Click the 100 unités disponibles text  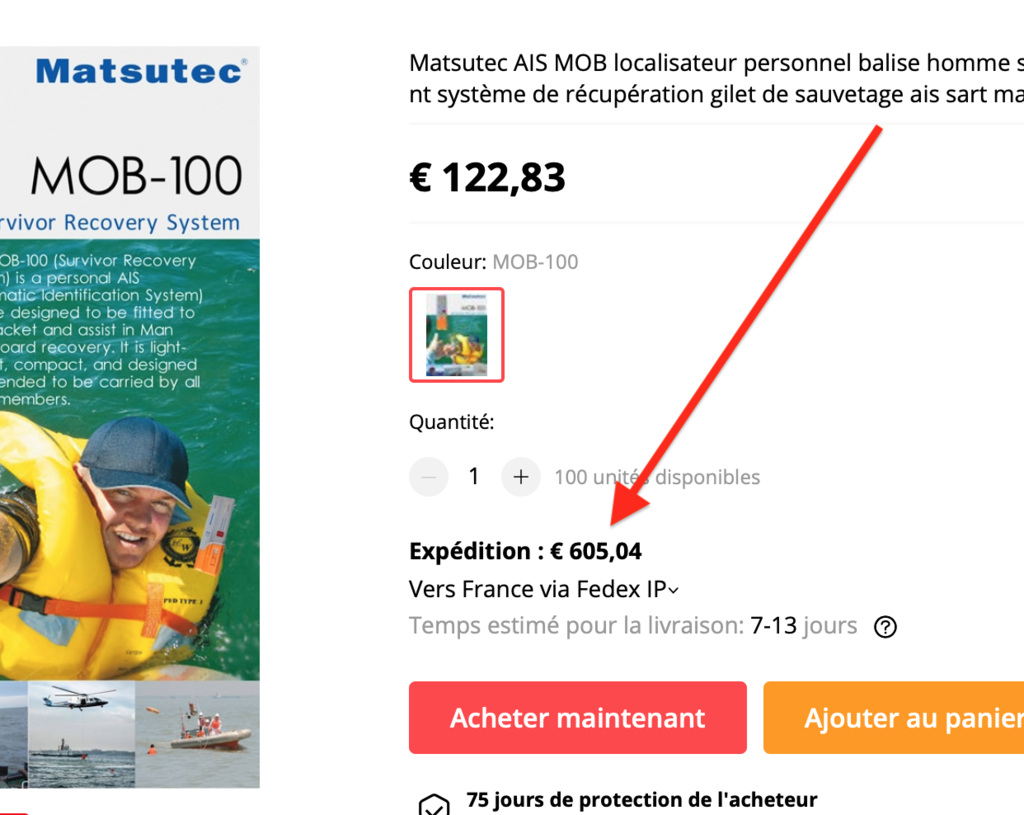click(x=657, y=477)
